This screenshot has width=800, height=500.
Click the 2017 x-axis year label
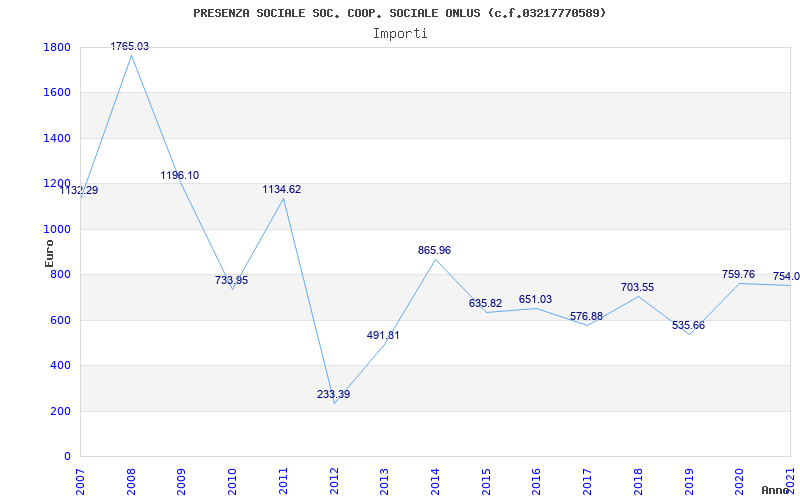(x=587, y=482)
